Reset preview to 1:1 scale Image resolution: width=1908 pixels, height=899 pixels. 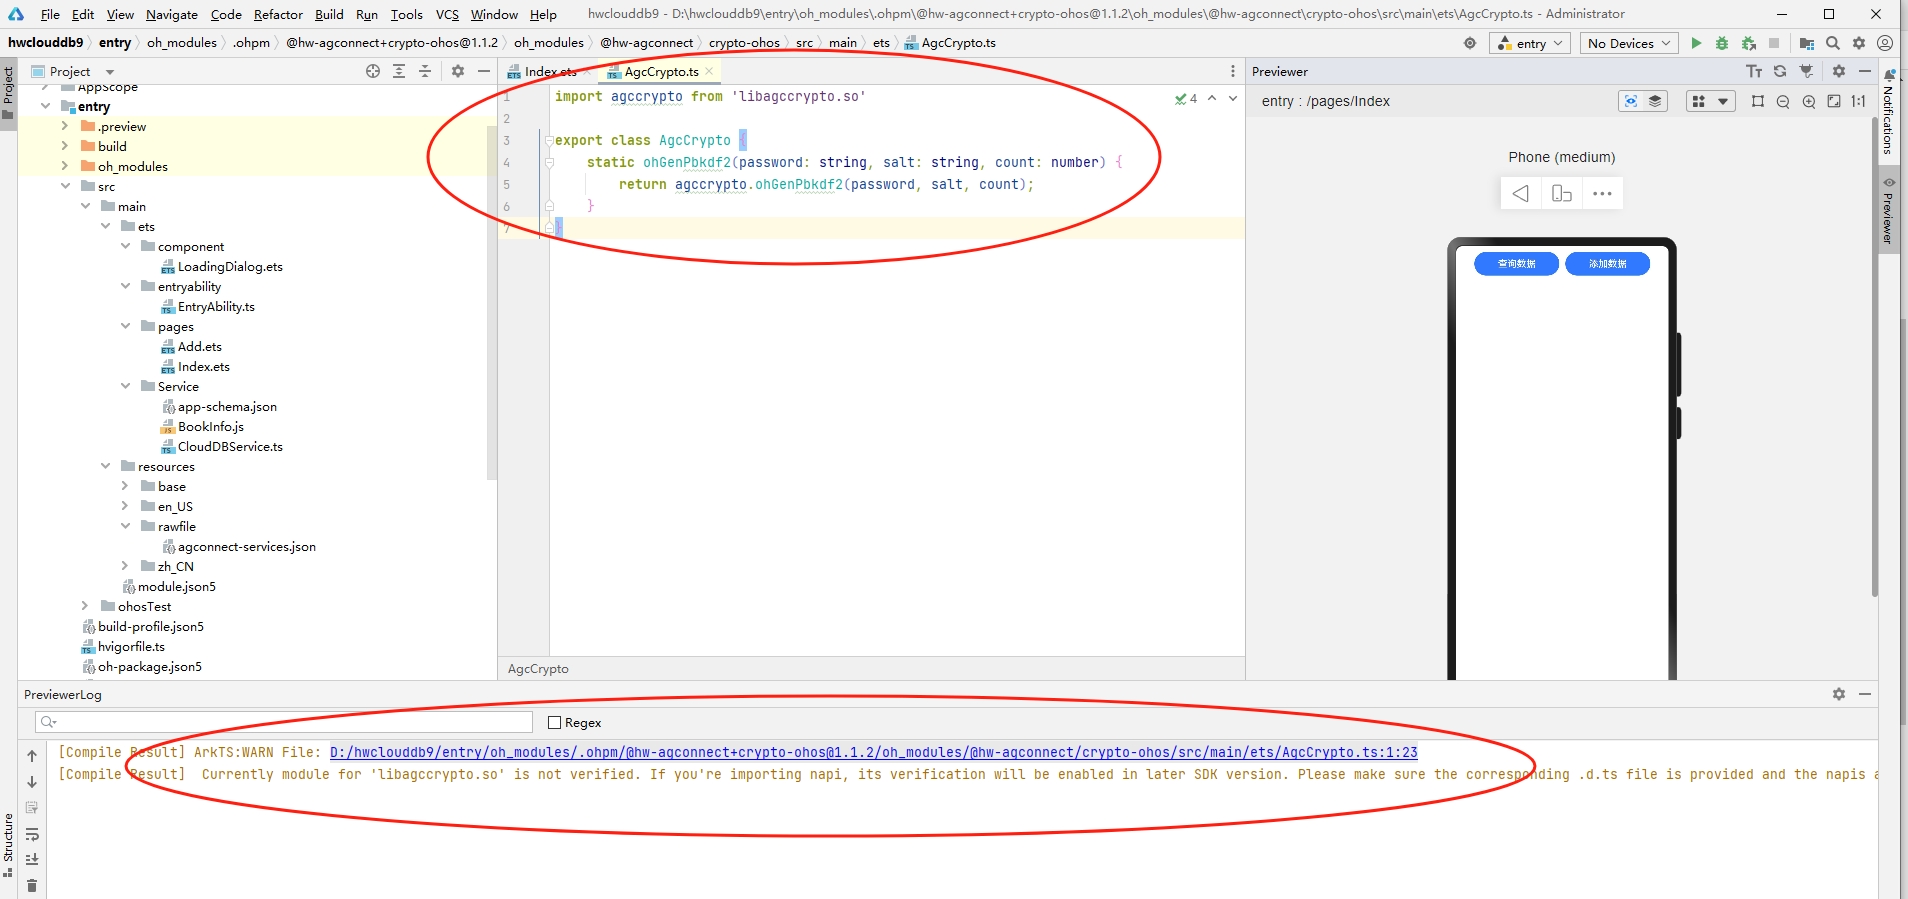click(x=1859, y=101)
